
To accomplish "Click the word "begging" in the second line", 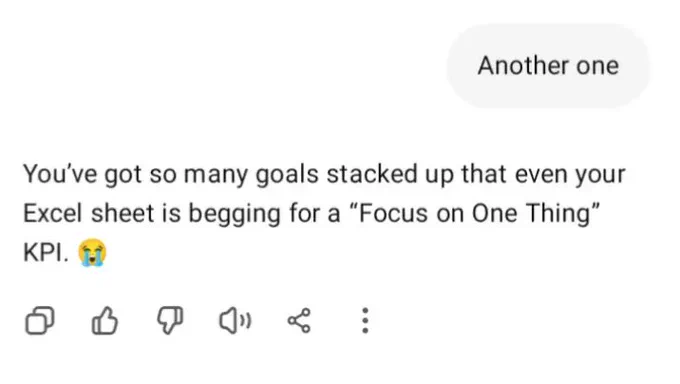I will coord(235,214).
